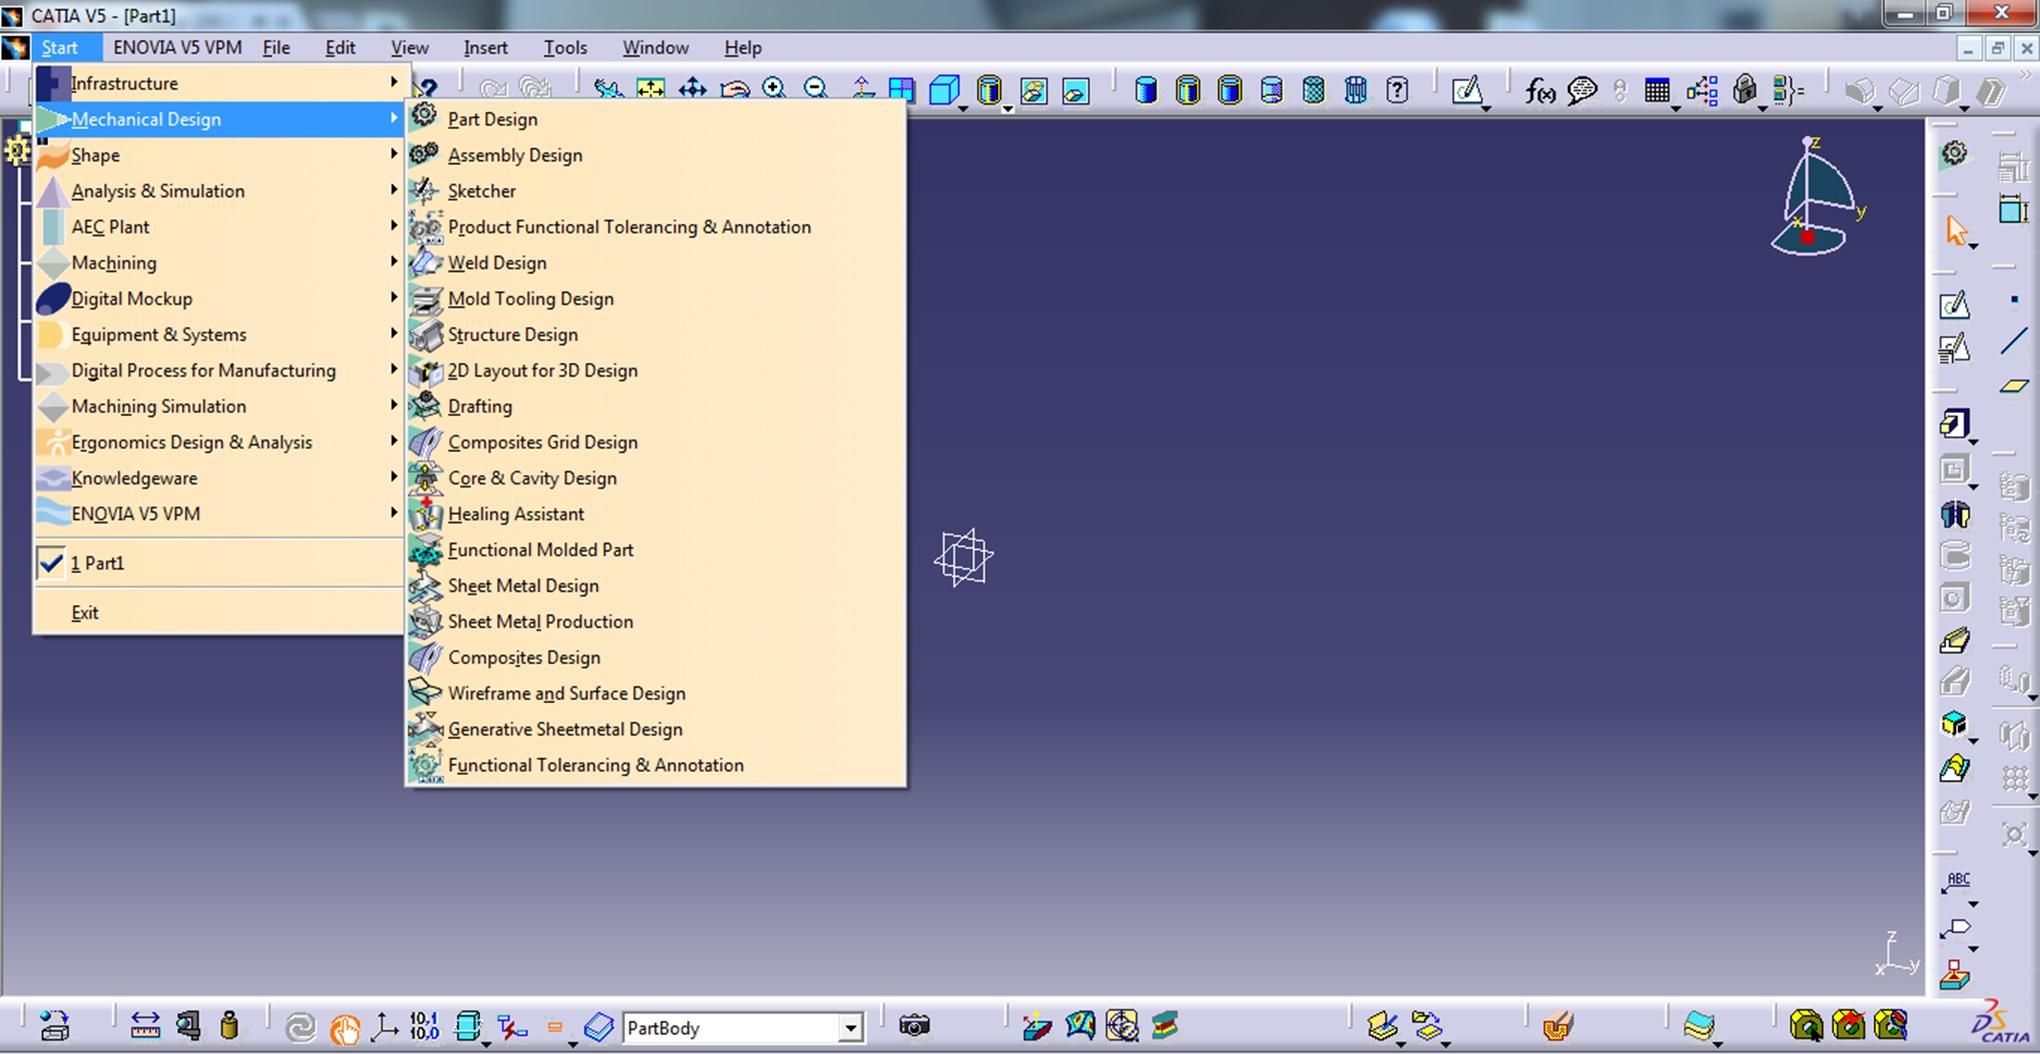Click the Capture camera icon

click(x=914, y=1025)
